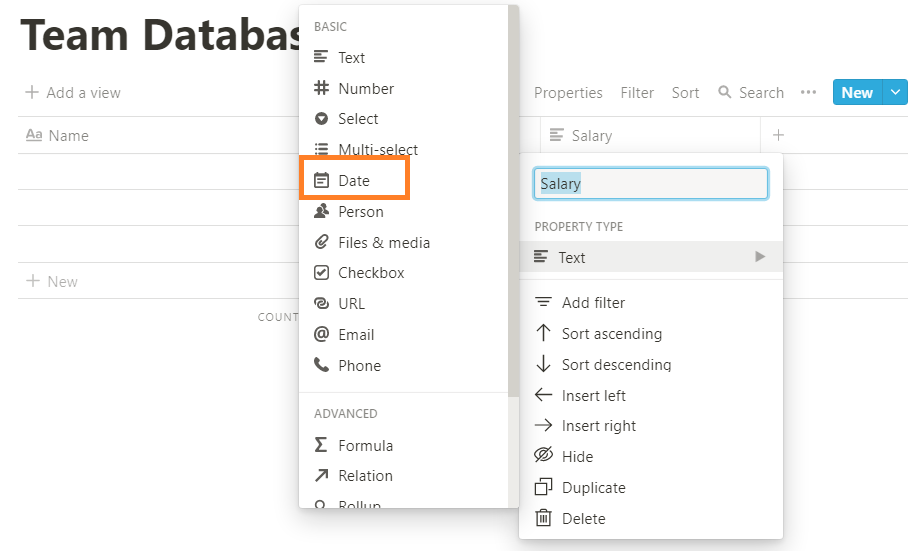Click the Team Database page title
This screenshot has height=551, width=922.
(x=160, y=35)
